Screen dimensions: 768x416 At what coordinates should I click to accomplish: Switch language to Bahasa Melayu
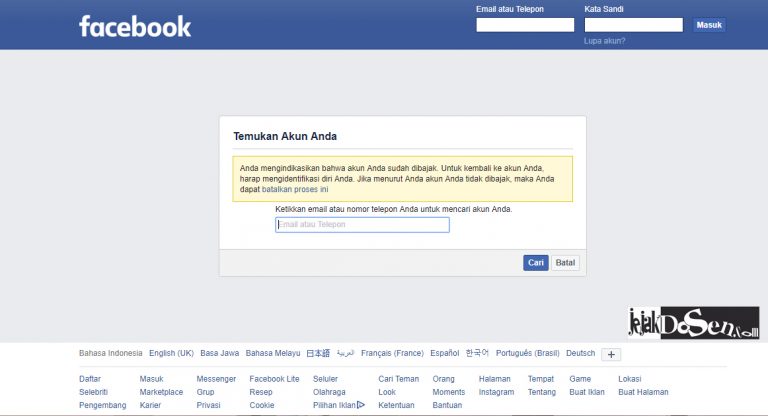(x=273, y=353)
